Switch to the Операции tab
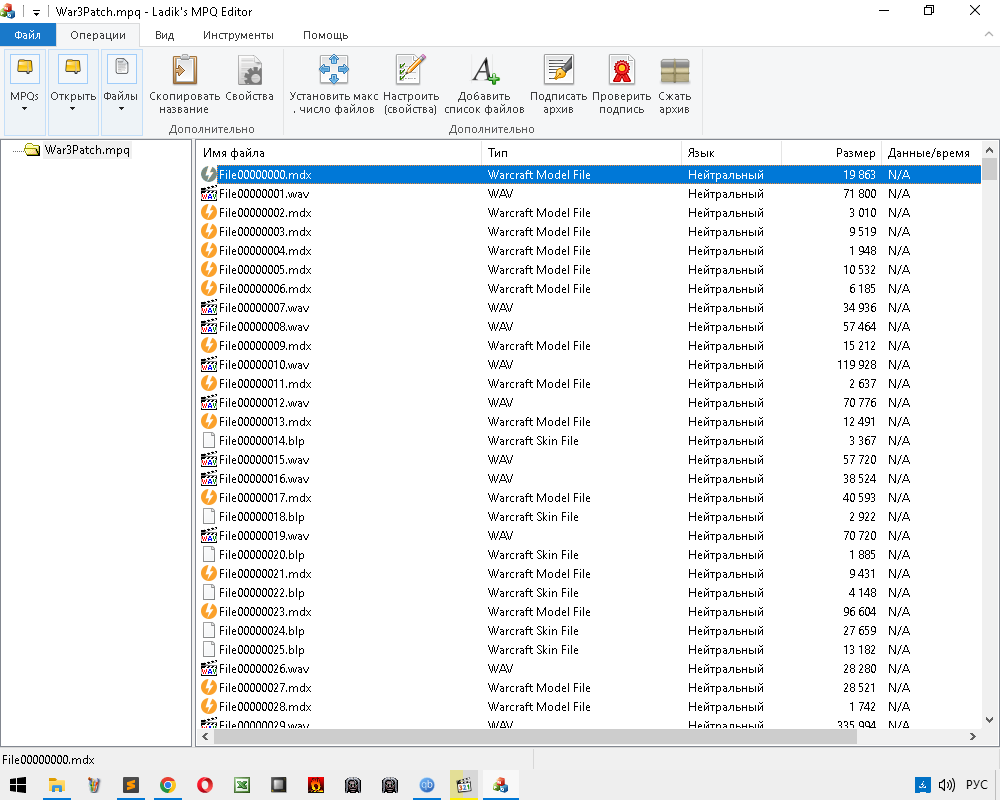 click(x=98, y=35)
